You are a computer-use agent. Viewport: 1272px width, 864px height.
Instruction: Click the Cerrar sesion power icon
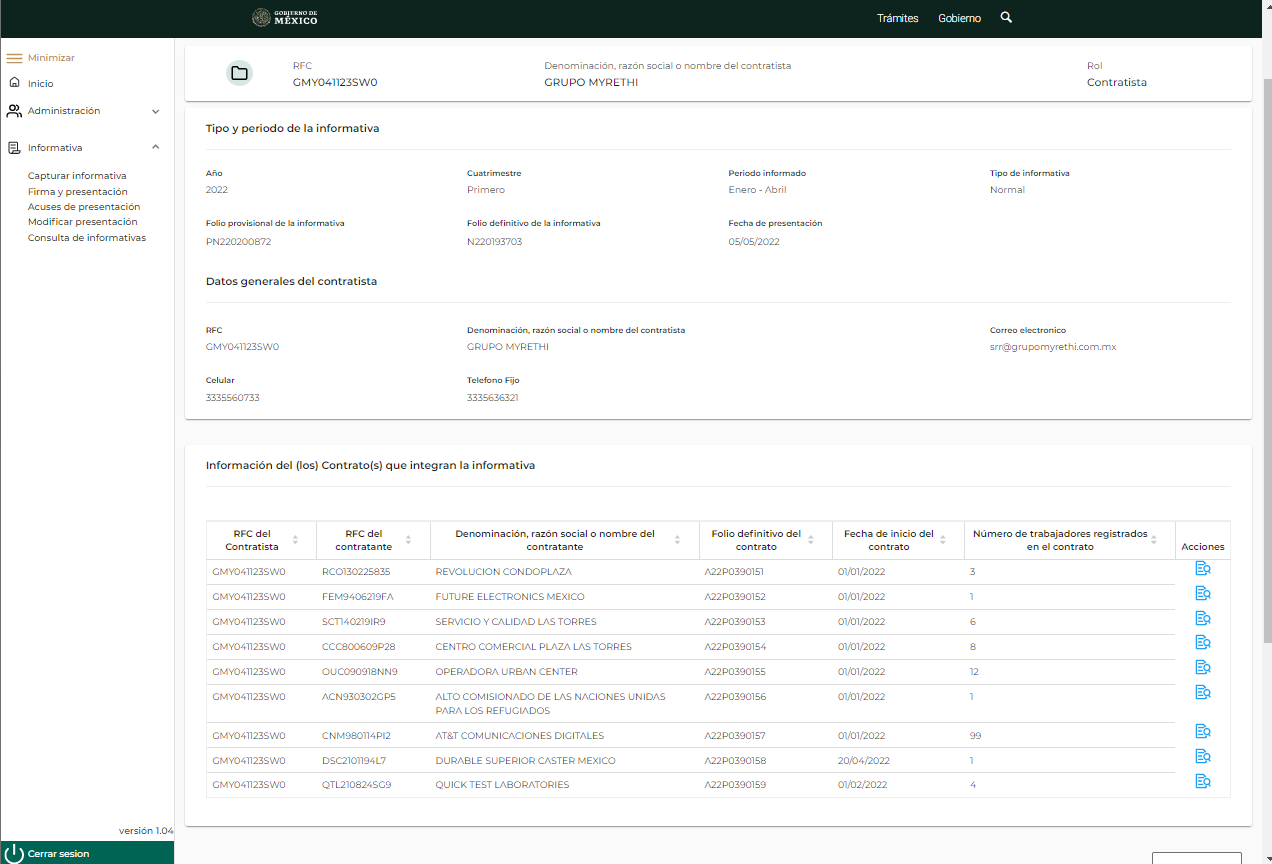[x=14, y=853]
